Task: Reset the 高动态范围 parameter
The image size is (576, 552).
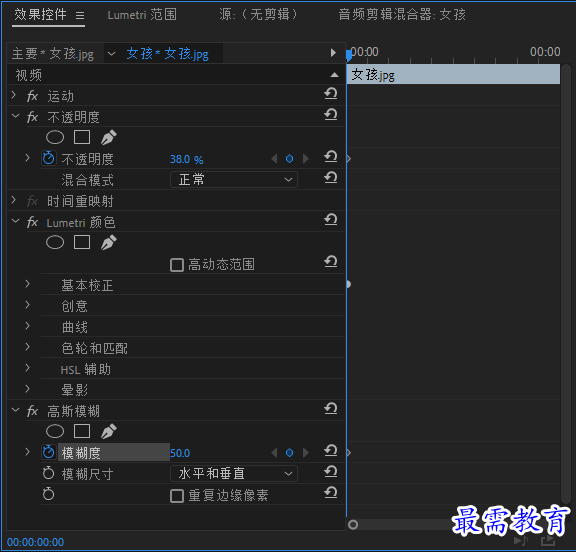Action: point(331,261)
